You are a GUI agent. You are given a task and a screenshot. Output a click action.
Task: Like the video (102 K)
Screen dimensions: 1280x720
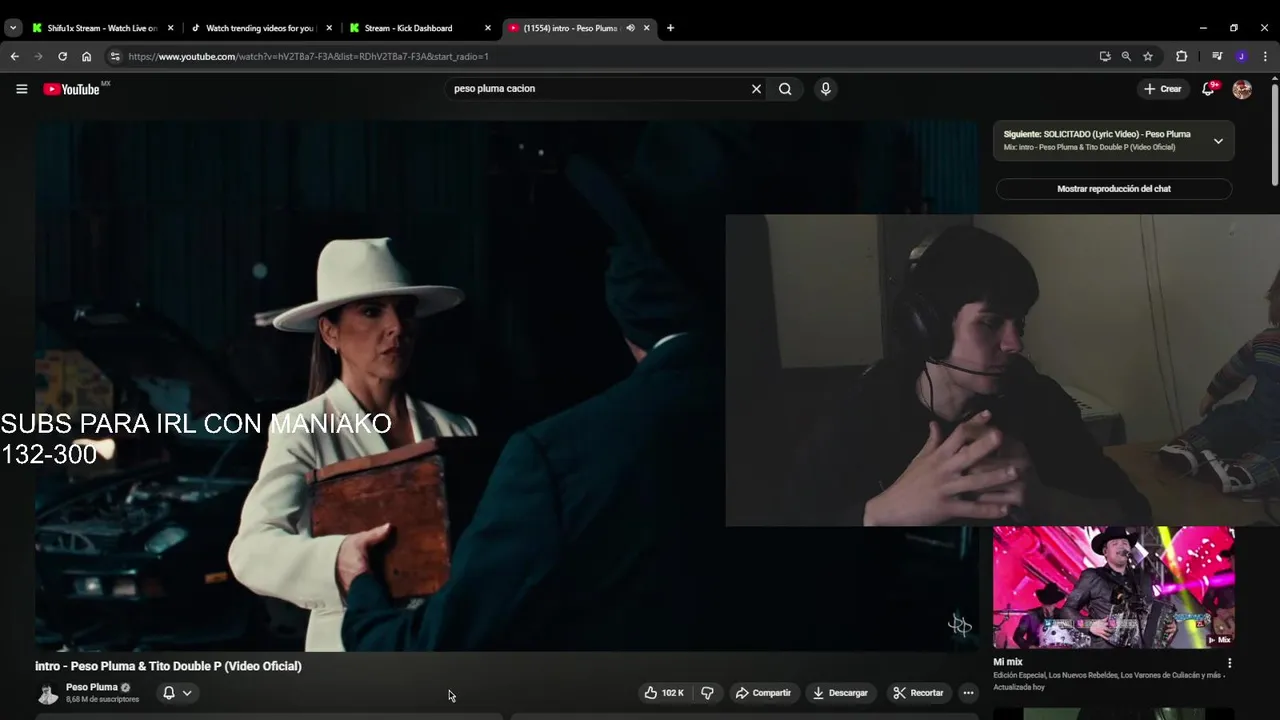[x=664, y=693]
